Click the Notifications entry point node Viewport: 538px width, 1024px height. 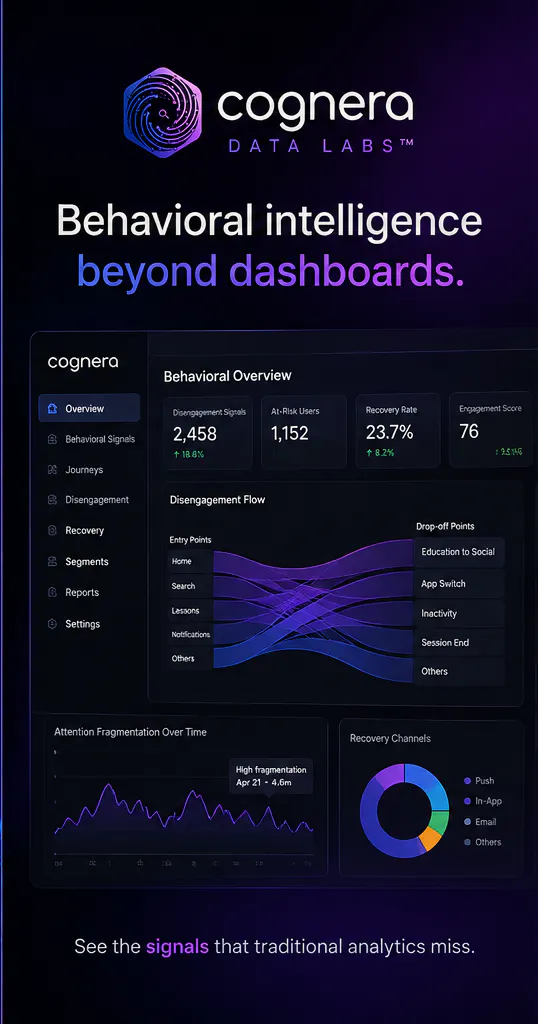pos(190,634)
